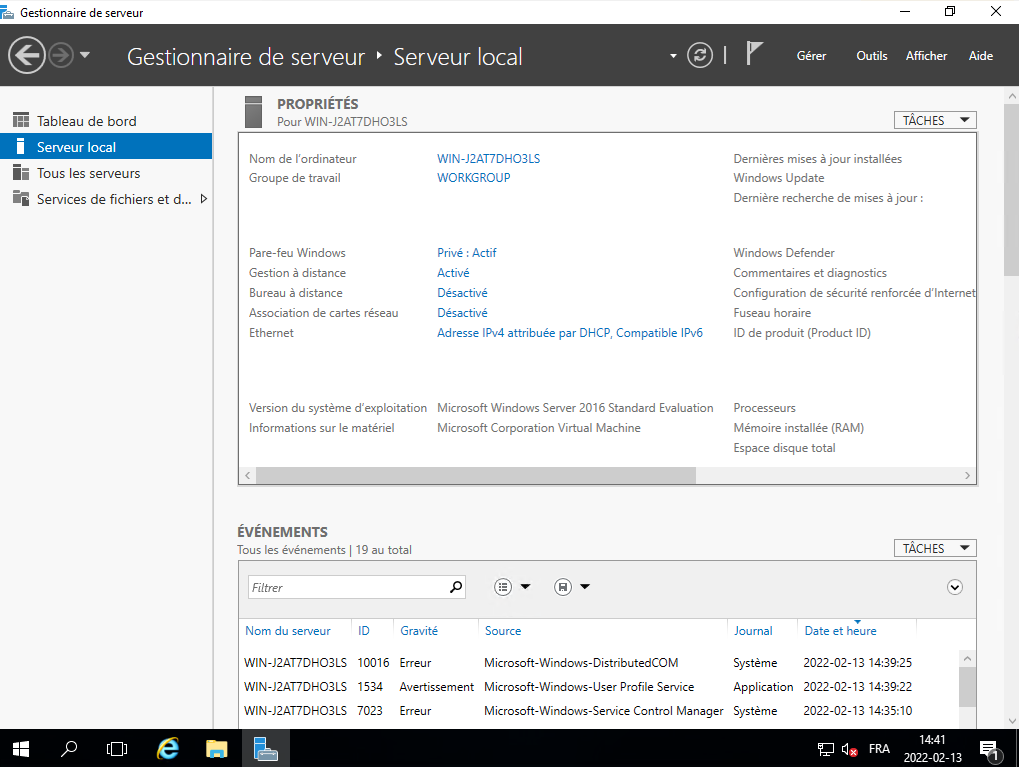The image size is (1019, 767).
Task: Expand the events section chevron button
Action: (x=955, y=587)
